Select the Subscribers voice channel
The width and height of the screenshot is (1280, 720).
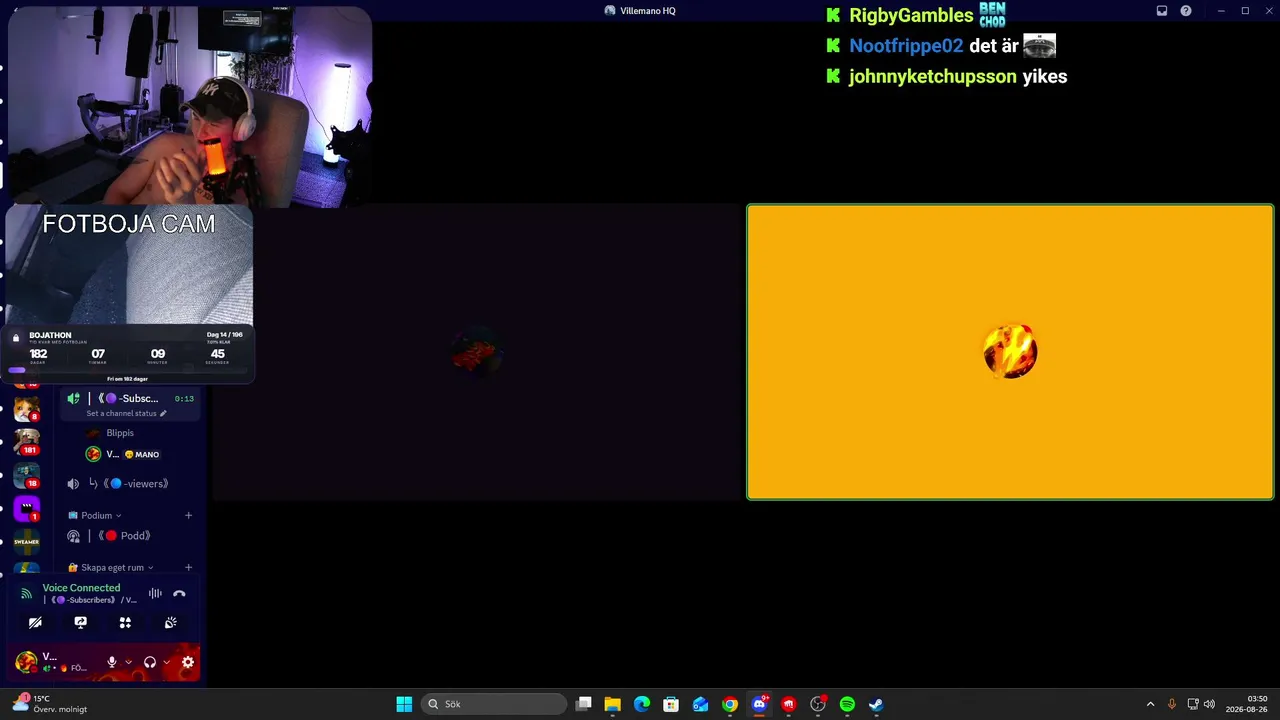click(128, 399)
